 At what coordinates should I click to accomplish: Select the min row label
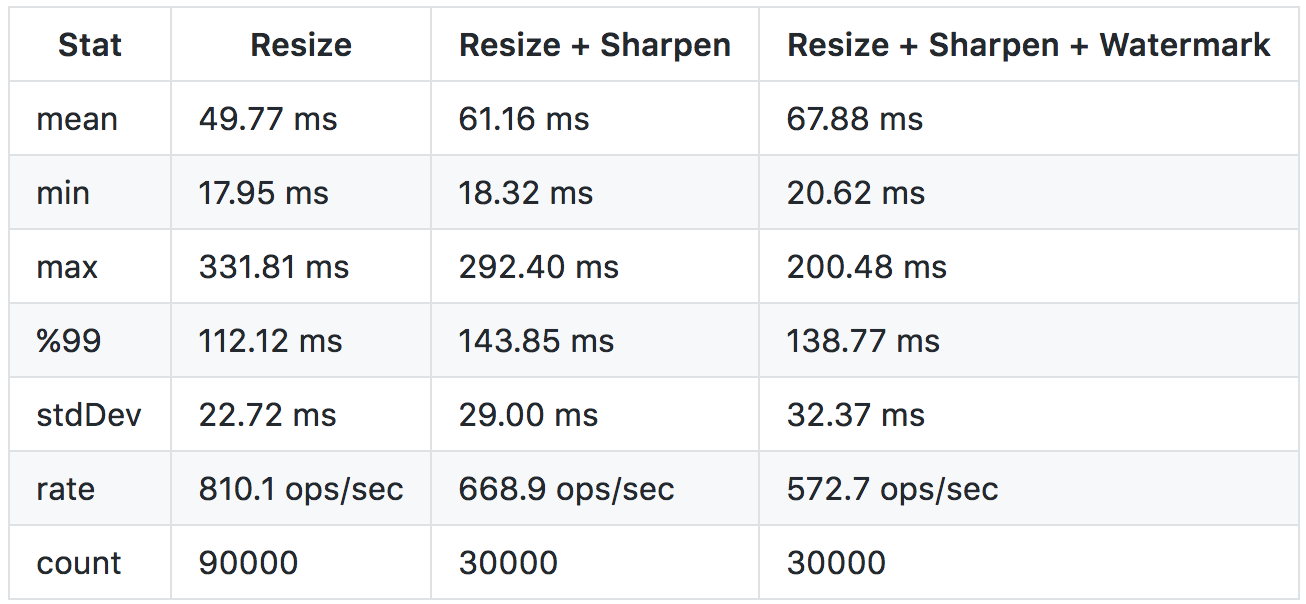63,193
